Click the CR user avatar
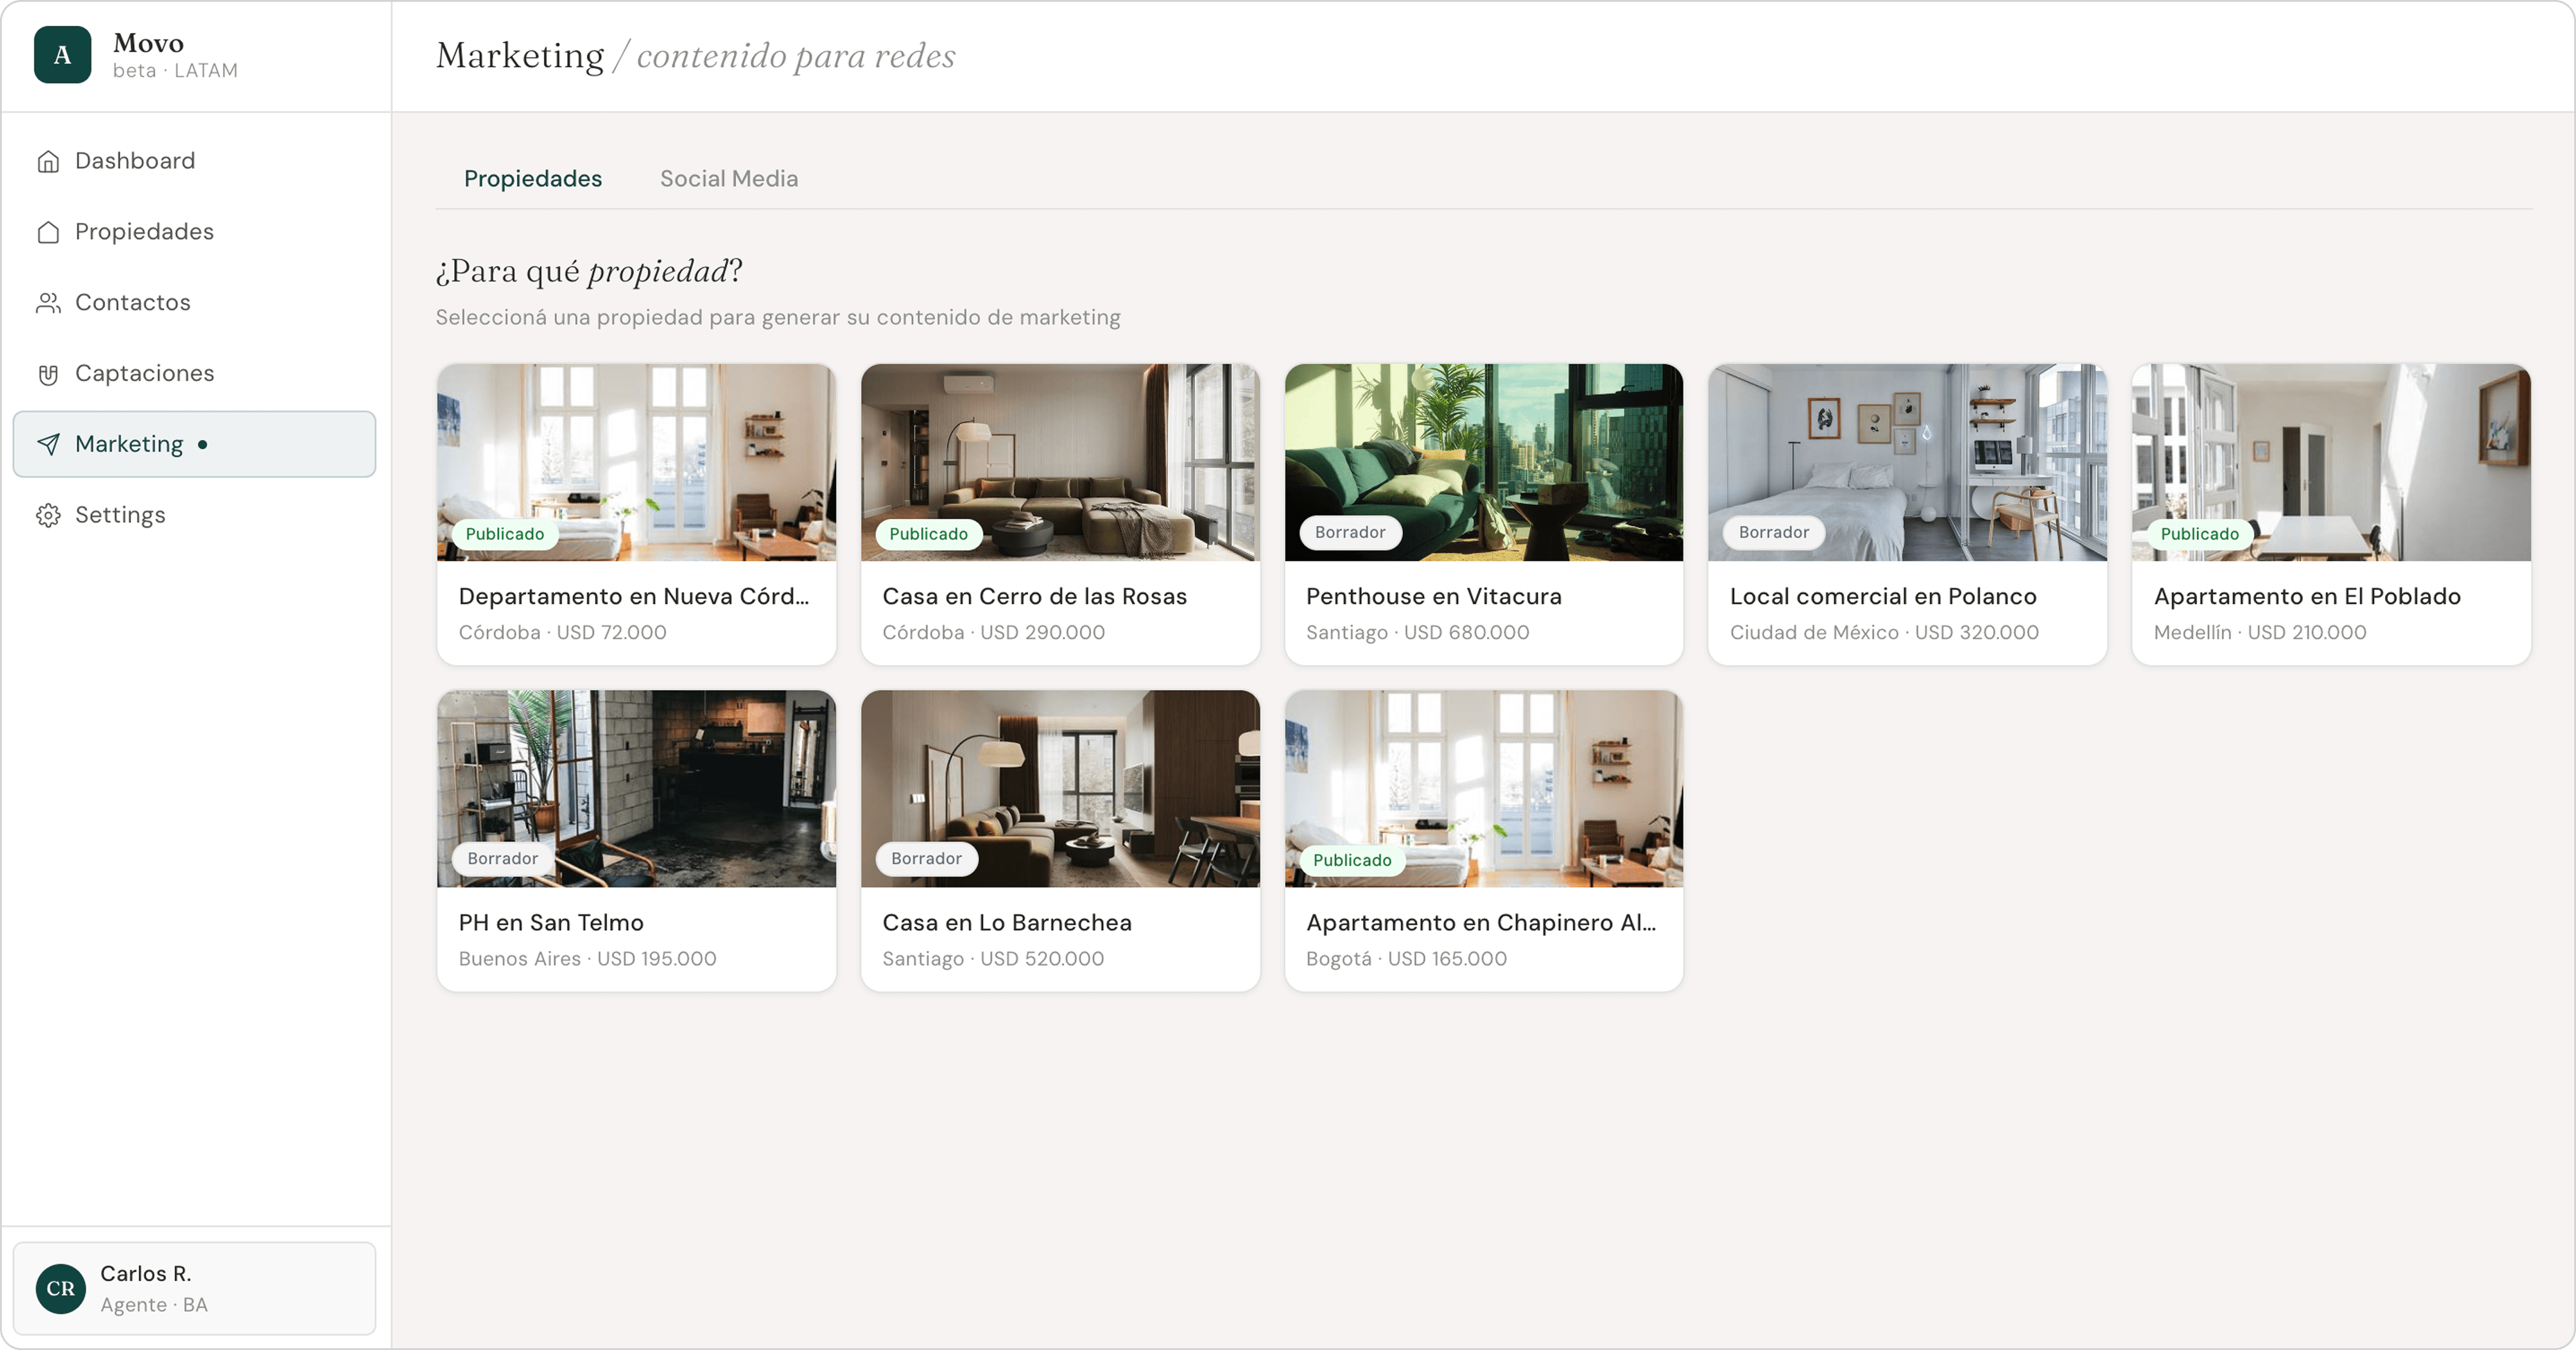The image size is (2576, 1350). (60, 1288)
